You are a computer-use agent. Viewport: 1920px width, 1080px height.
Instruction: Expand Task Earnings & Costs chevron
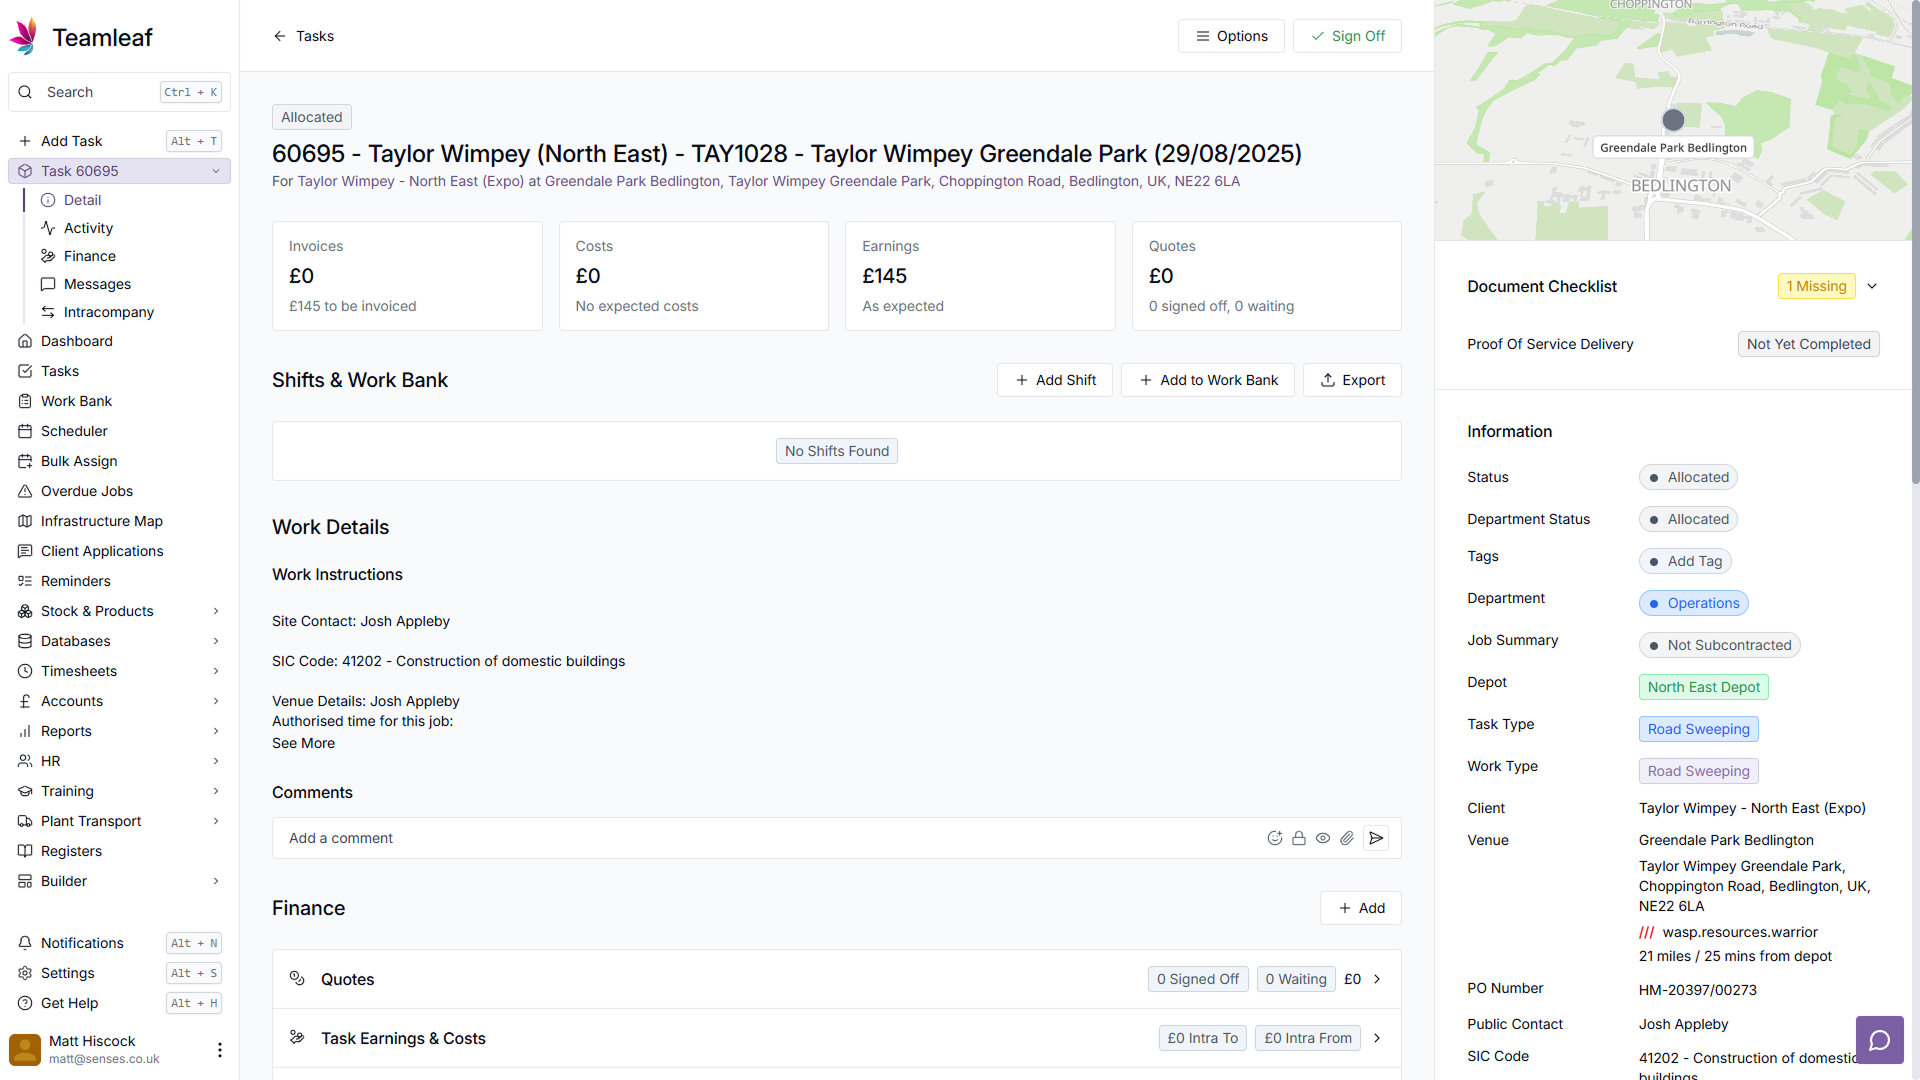tap(1377, 1038)
